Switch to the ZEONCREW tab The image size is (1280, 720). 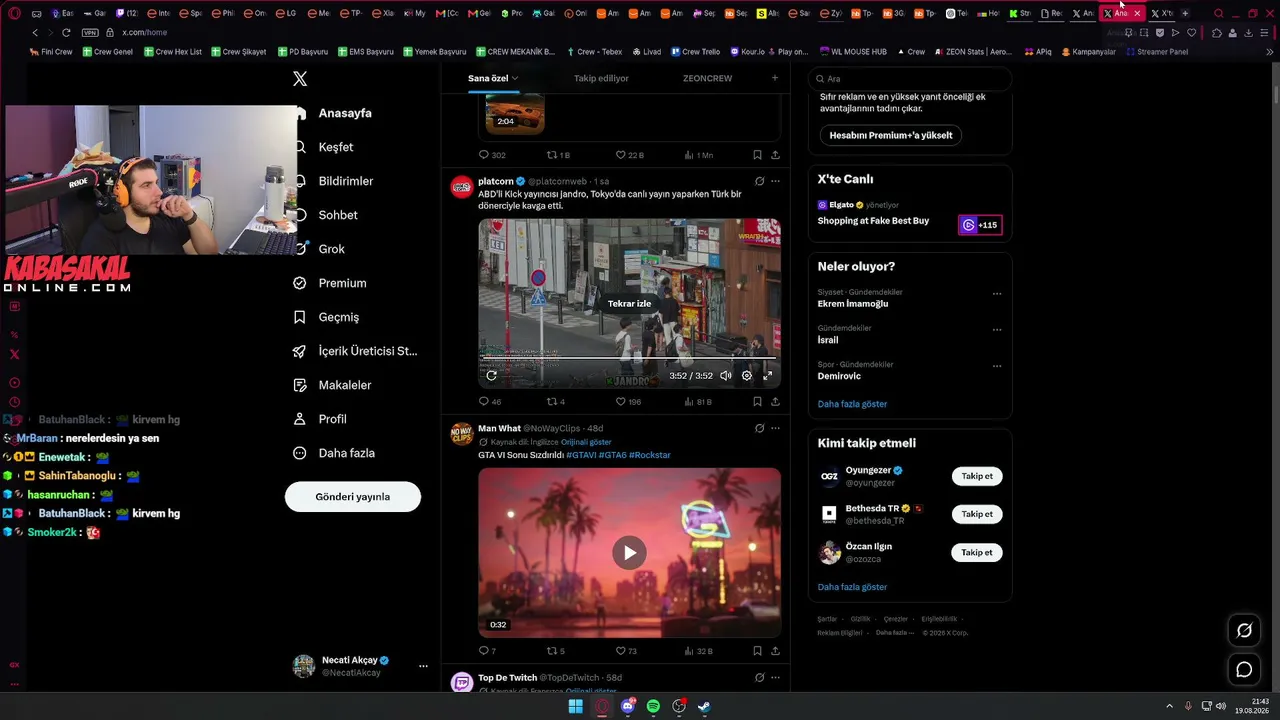707,78
